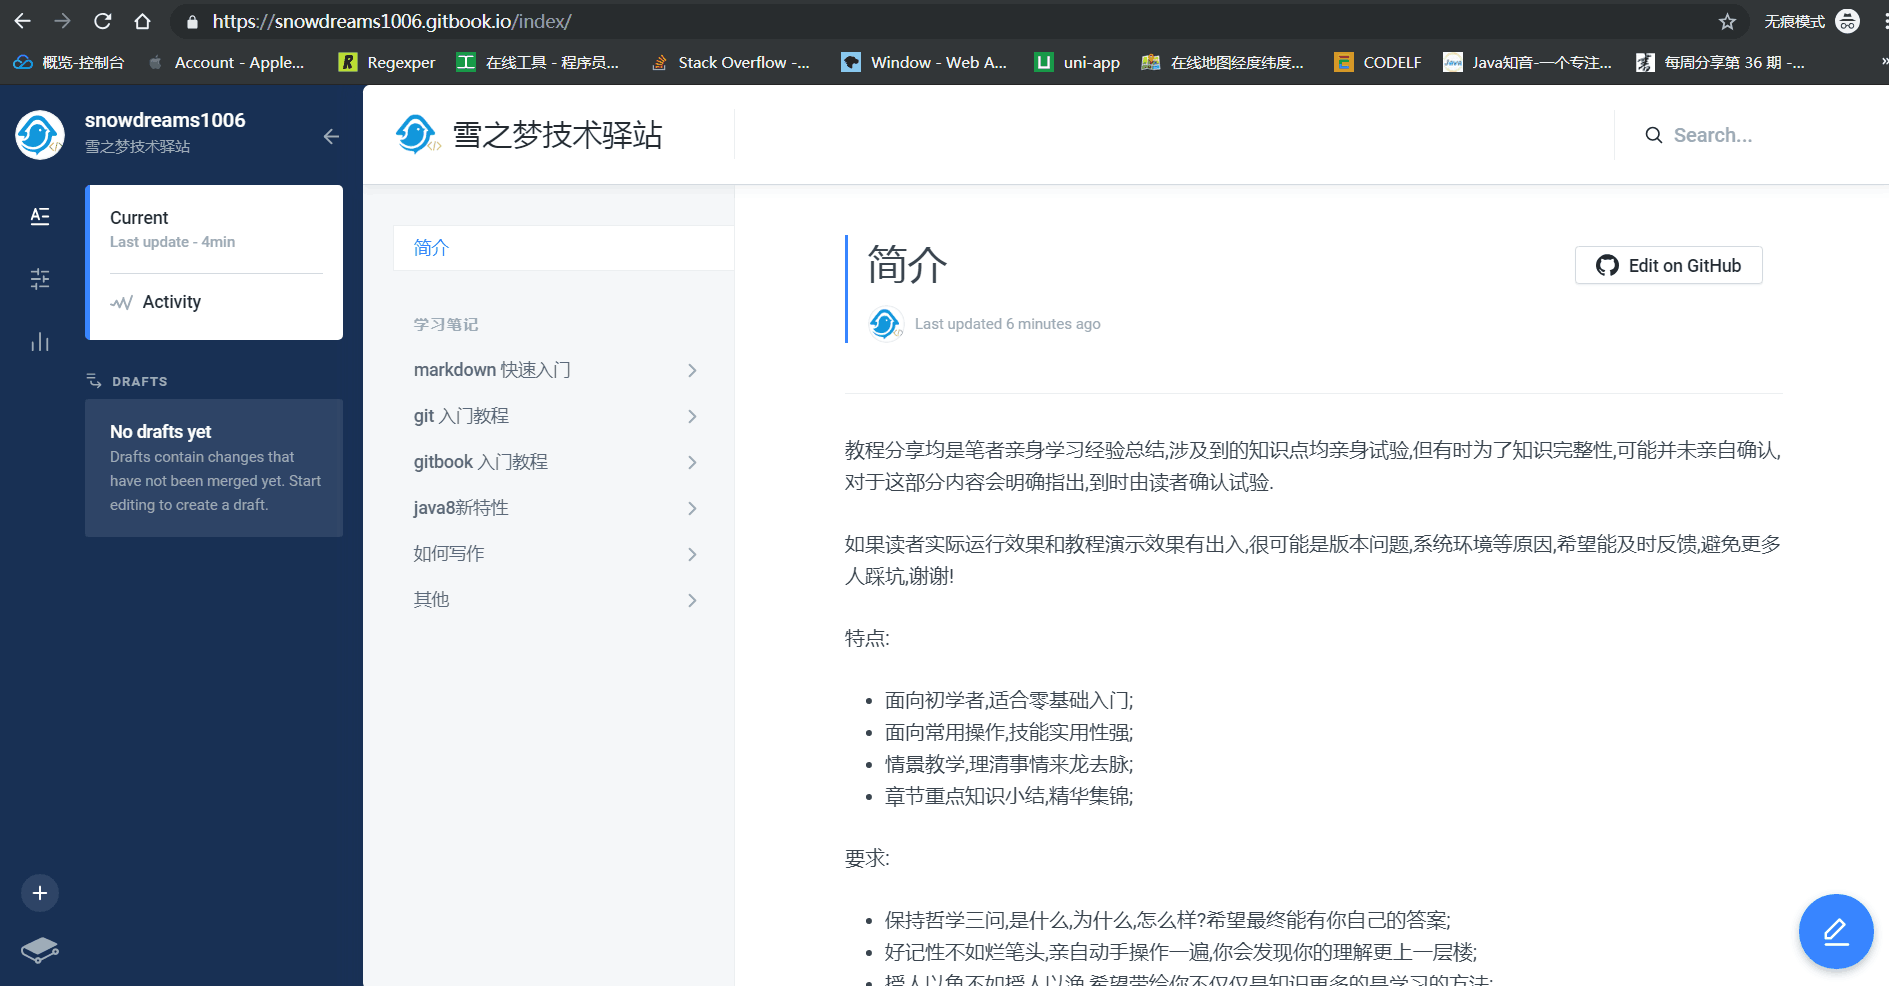Image resolution: width=1889 pixels, height=986 pixels.
Task: Bookmark the page with the star icon
Action: (1727, 21)
